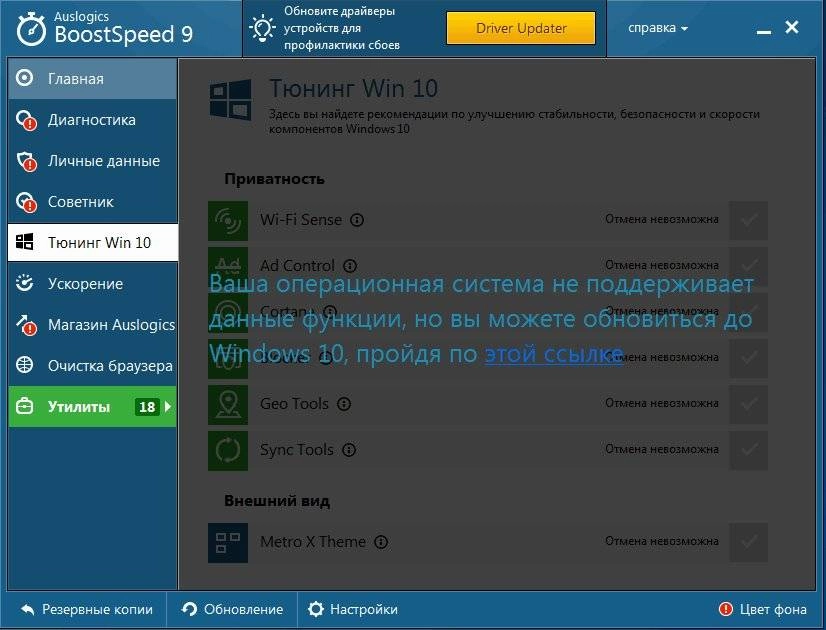Click the Geo Tools label
The image size is (826, 630).
point(294,404)
